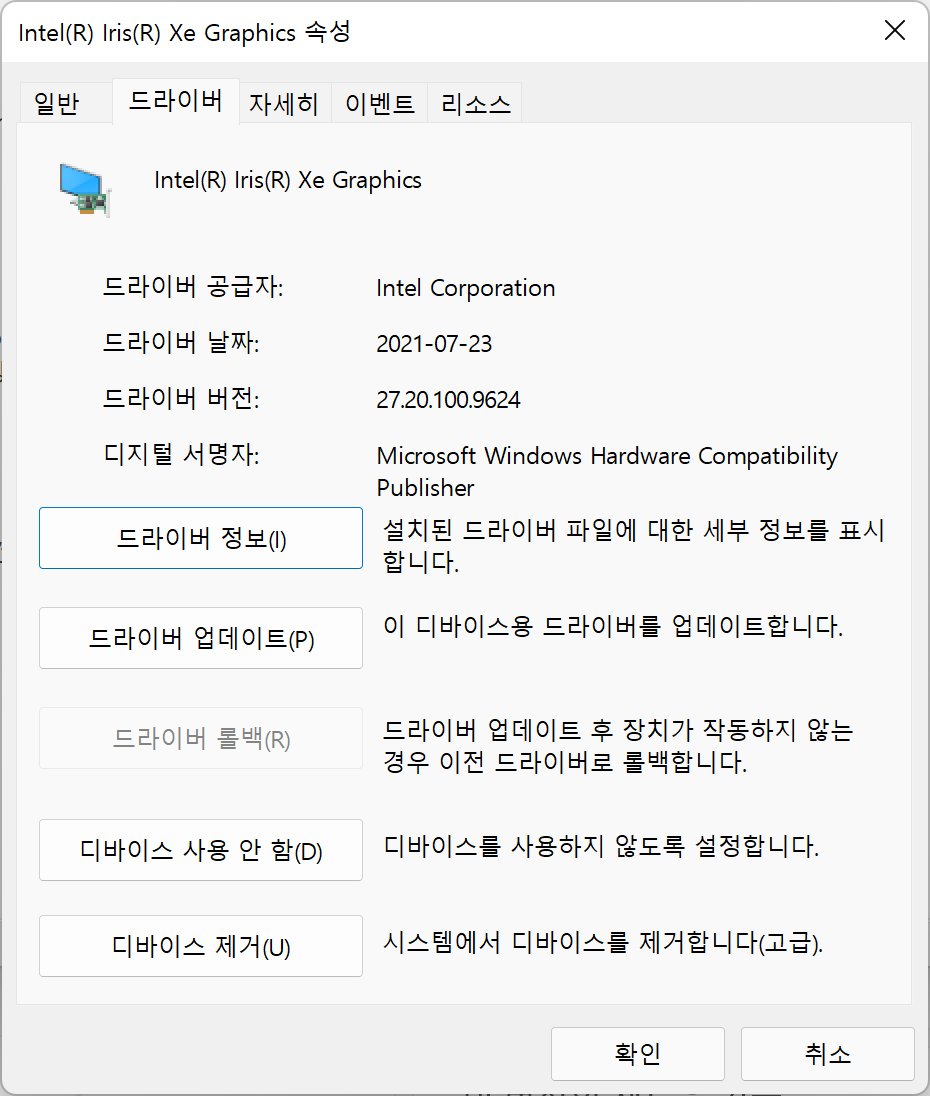Viewport: 930px width, 1096px height.
Task: Click the 드라이버 정보(I) button
Action: tap(201, 538)
